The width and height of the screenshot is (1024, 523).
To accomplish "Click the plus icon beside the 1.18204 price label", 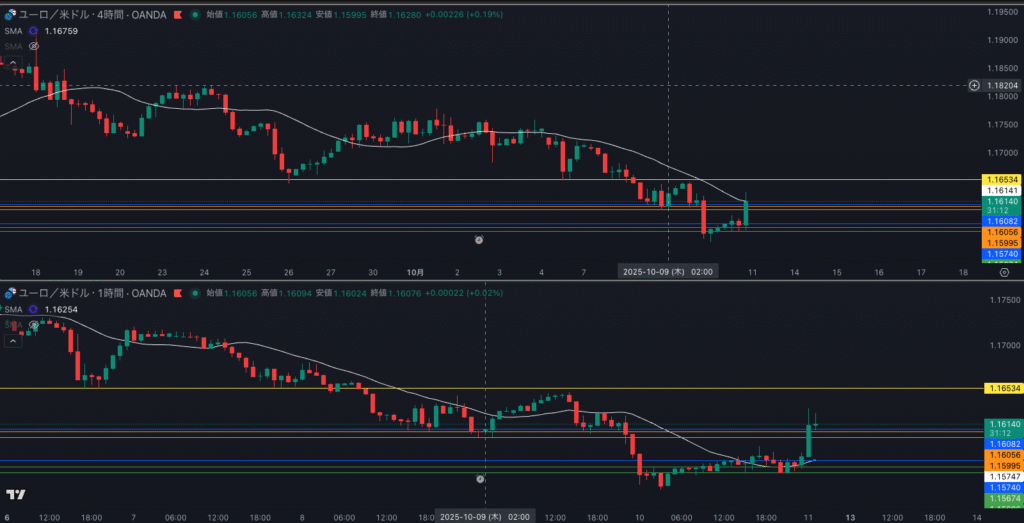I will click(974, 86).
